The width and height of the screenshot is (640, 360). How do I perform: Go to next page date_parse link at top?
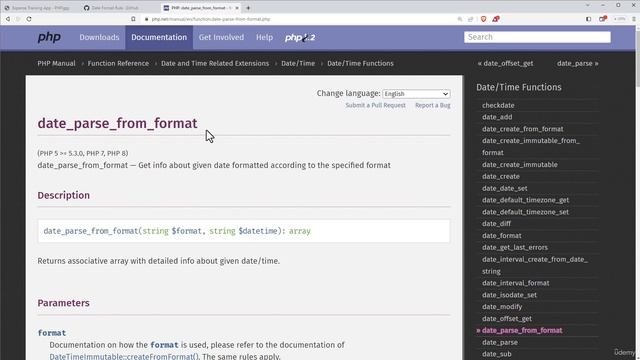(578, 63)
